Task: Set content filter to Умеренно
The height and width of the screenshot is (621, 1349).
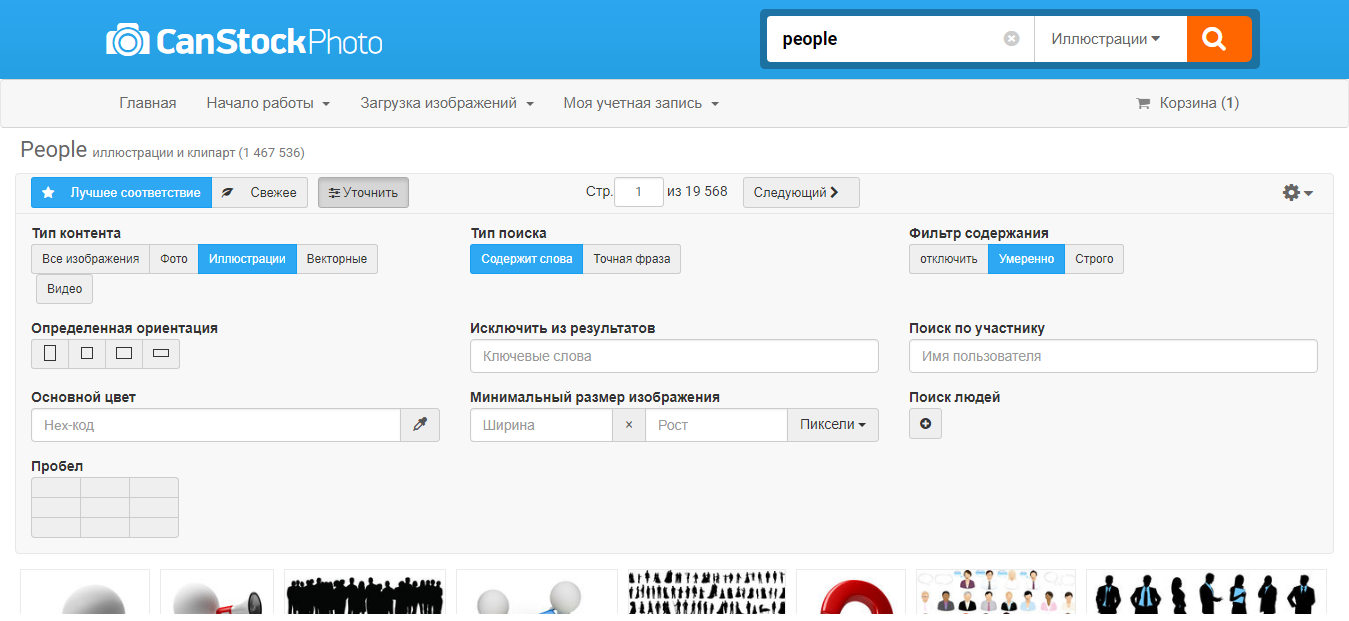Action: point(1026,259)
